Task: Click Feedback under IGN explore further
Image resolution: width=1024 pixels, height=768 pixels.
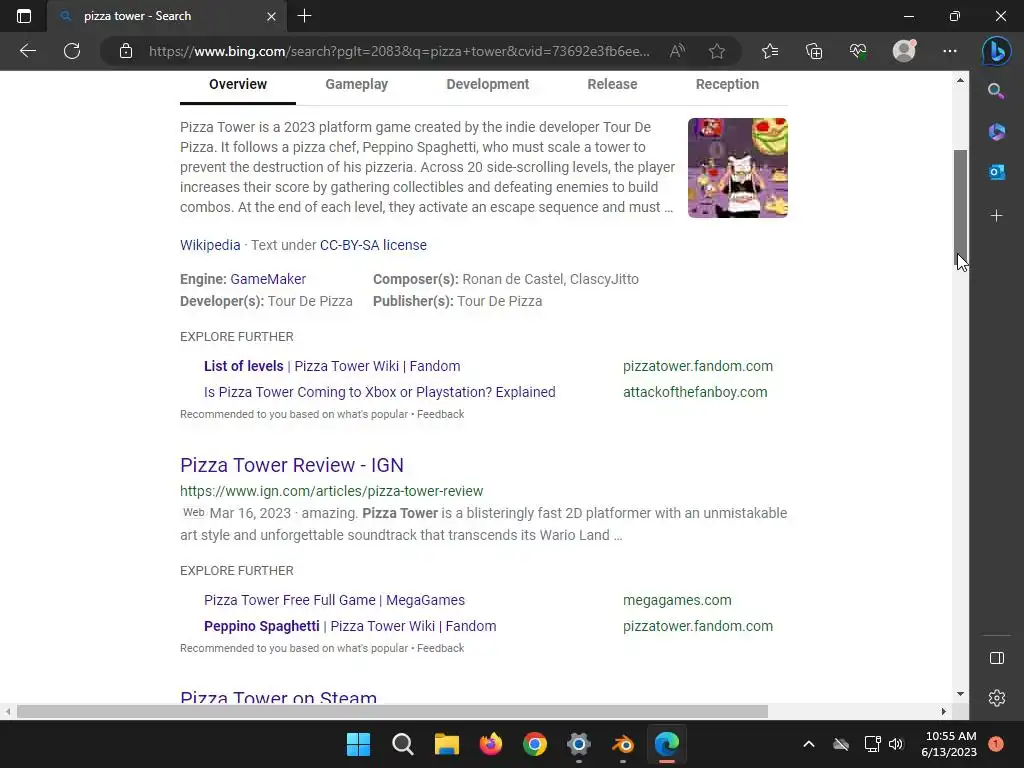Action: tap(440, 648)
